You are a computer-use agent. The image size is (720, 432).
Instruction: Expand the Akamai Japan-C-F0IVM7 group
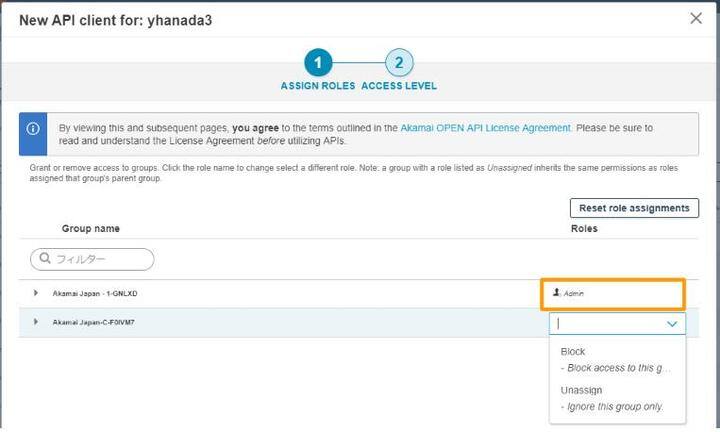[x=35, y=322]
